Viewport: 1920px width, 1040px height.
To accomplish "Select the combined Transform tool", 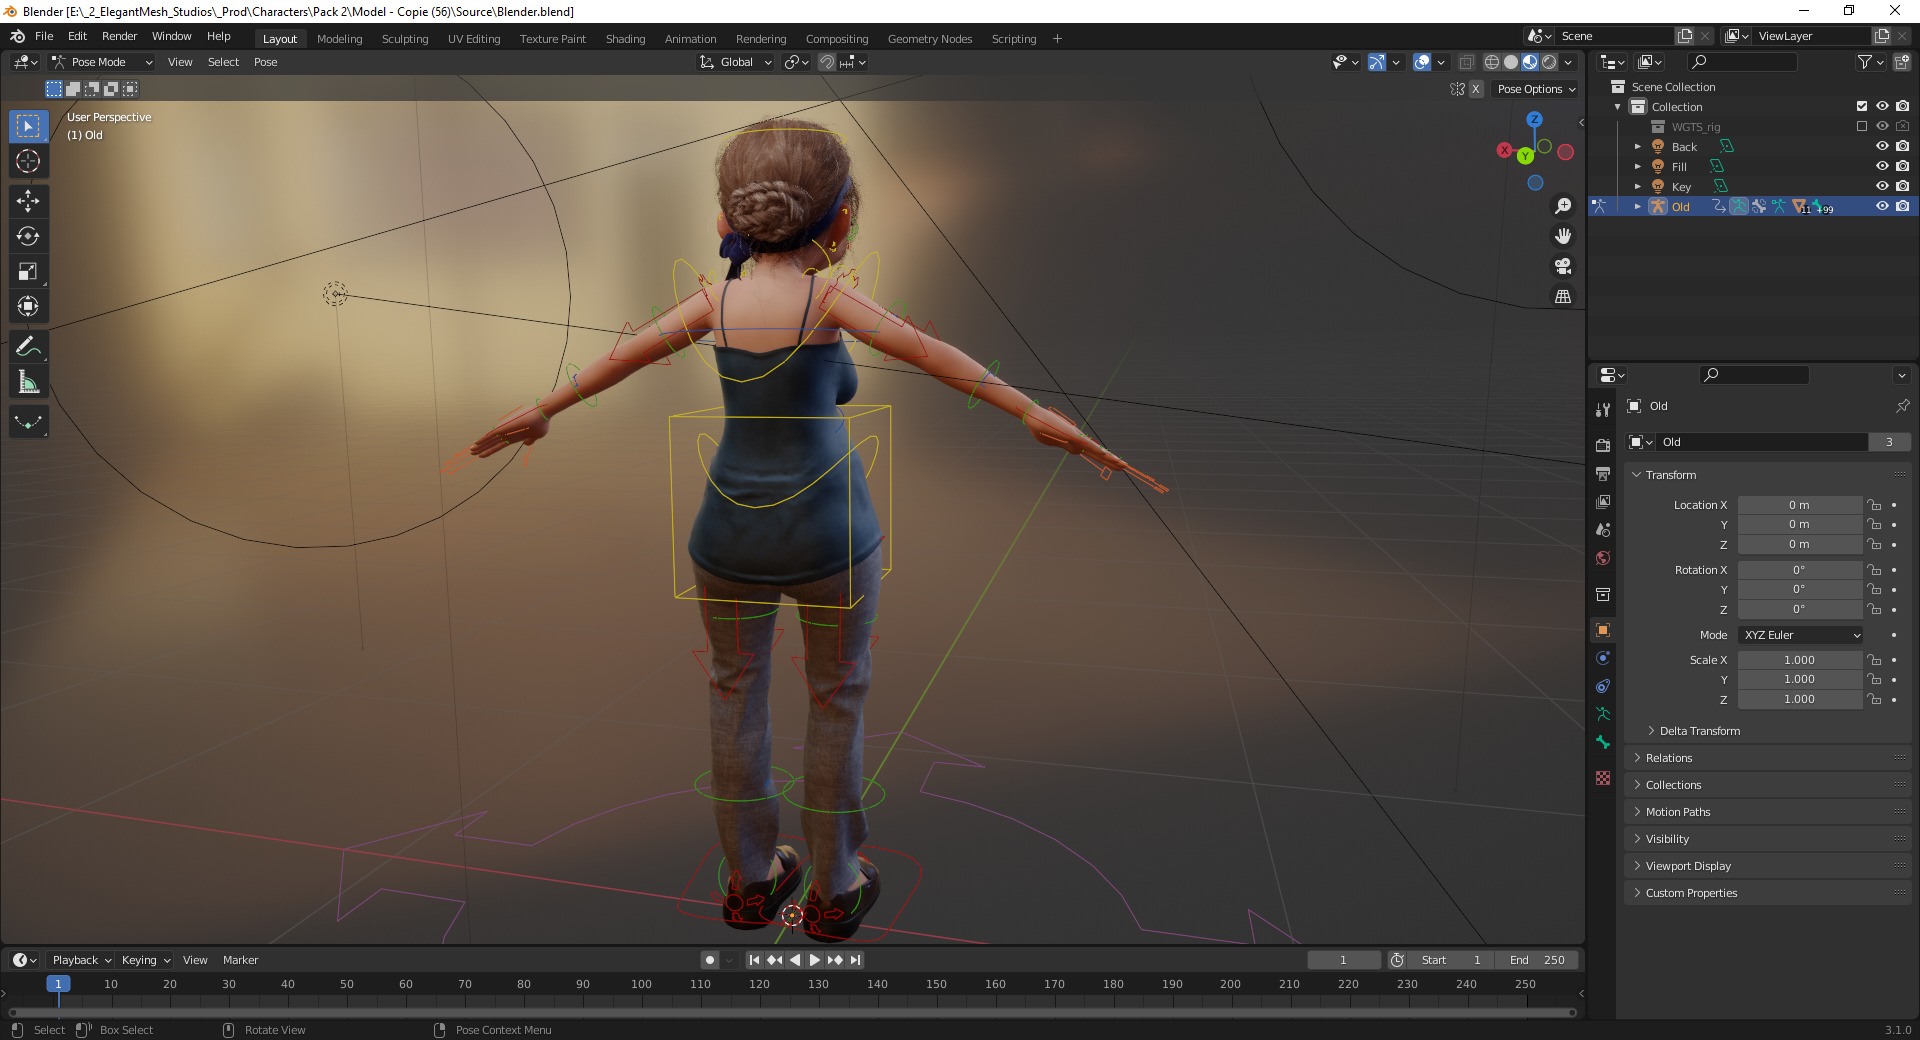I will tap(28, 306).
